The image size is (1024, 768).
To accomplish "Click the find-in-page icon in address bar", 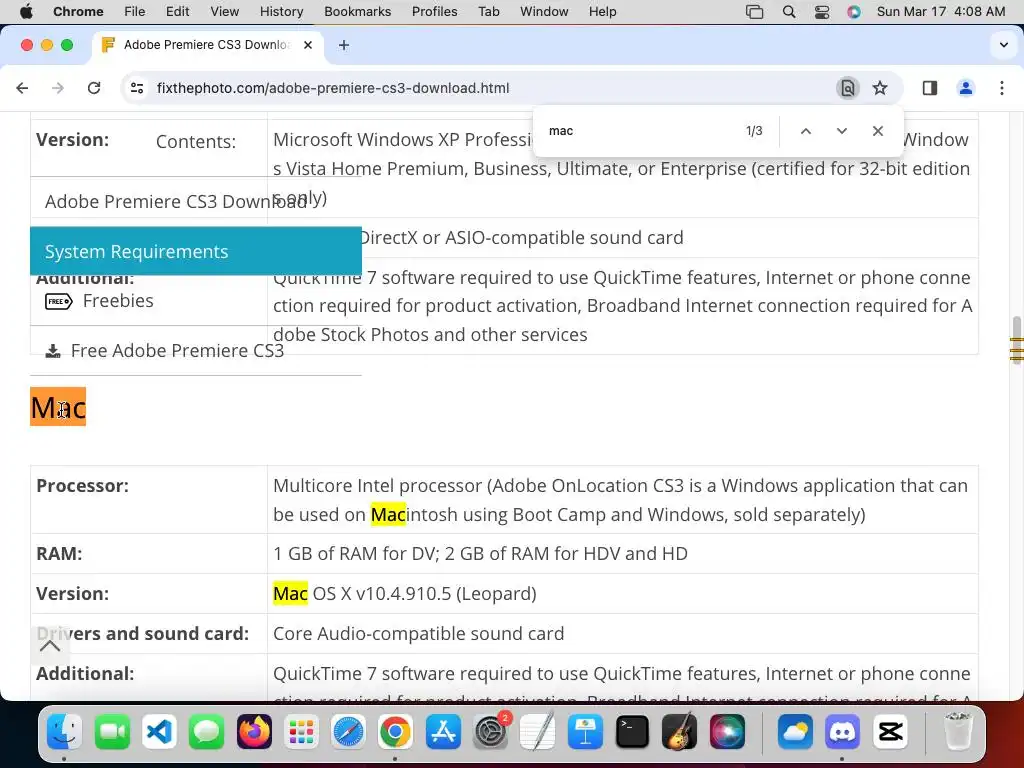I will pos(847,88).
